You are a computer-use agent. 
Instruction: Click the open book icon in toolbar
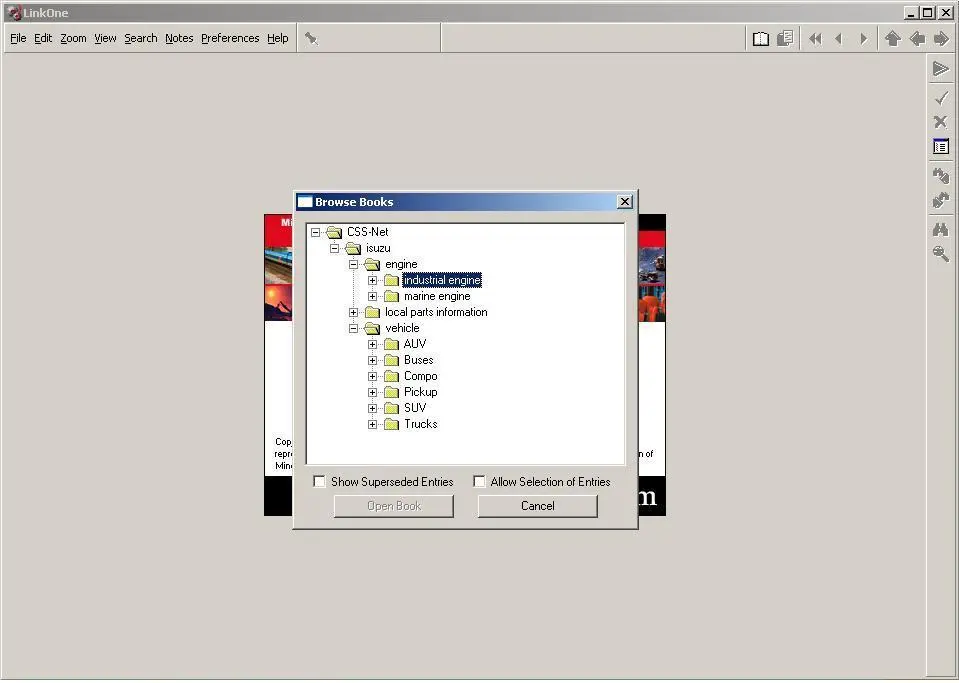tap(760, 39)
